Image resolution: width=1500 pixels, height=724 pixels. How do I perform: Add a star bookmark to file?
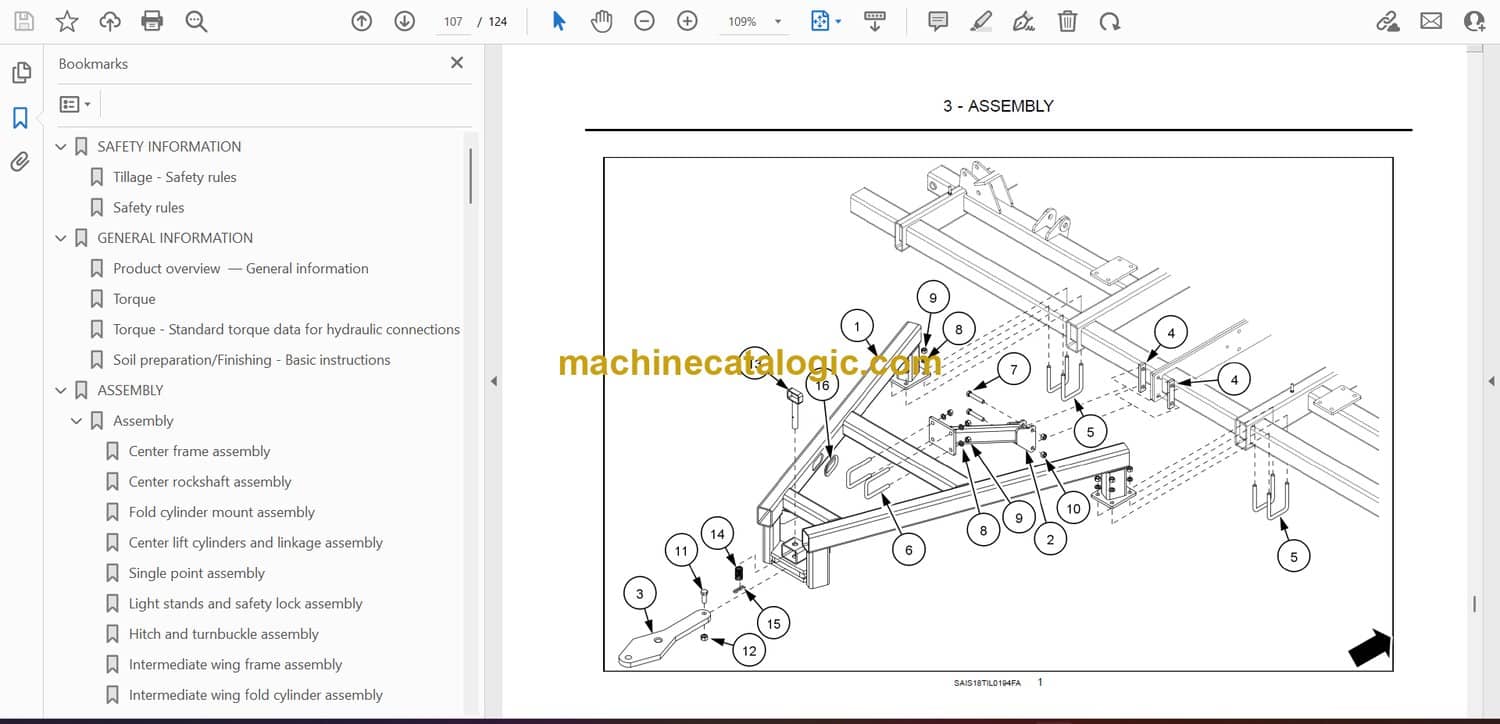pos(67,21)
